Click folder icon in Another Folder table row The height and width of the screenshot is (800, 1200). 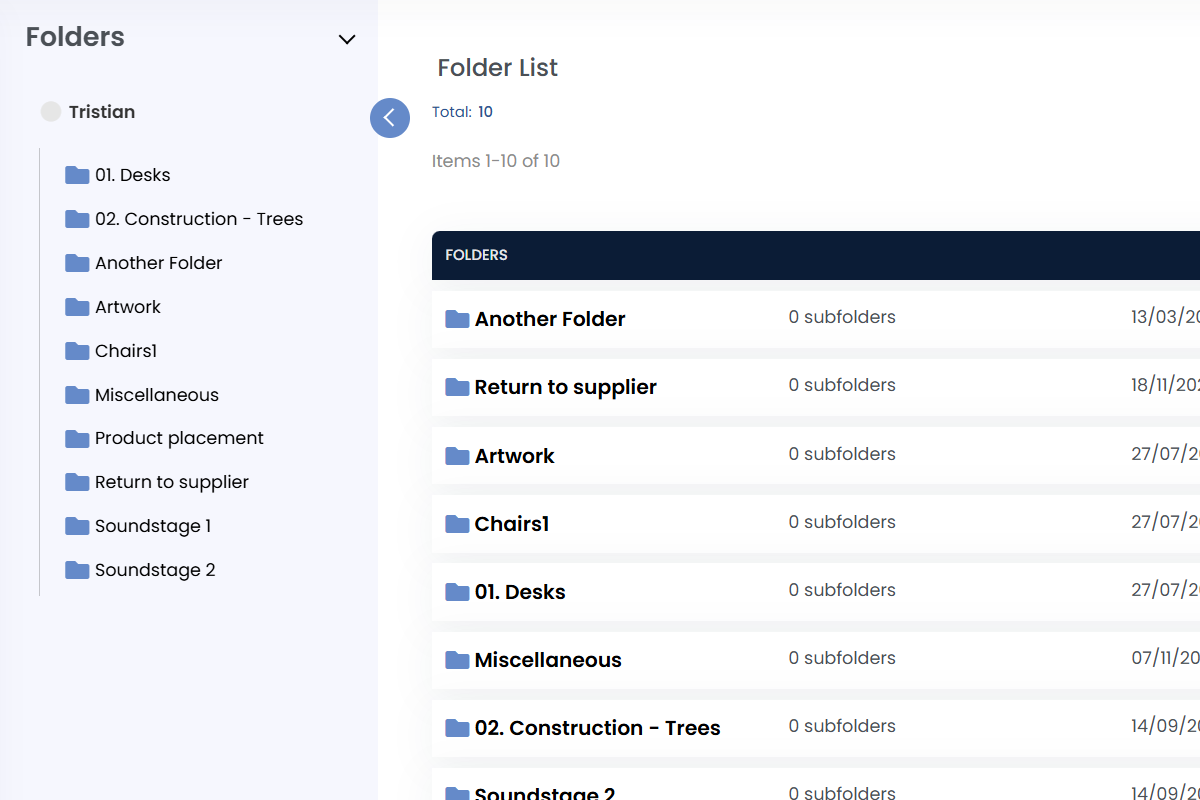click(x=457, y=319)
